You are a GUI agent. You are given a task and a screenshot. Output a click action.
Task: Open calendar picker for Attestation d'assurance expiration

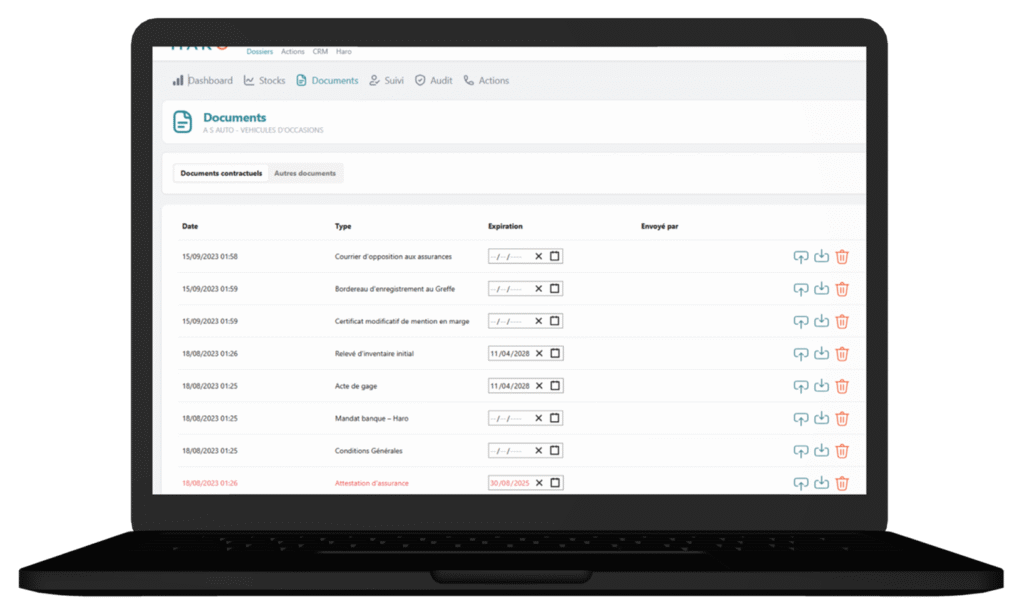coord(555,483)
